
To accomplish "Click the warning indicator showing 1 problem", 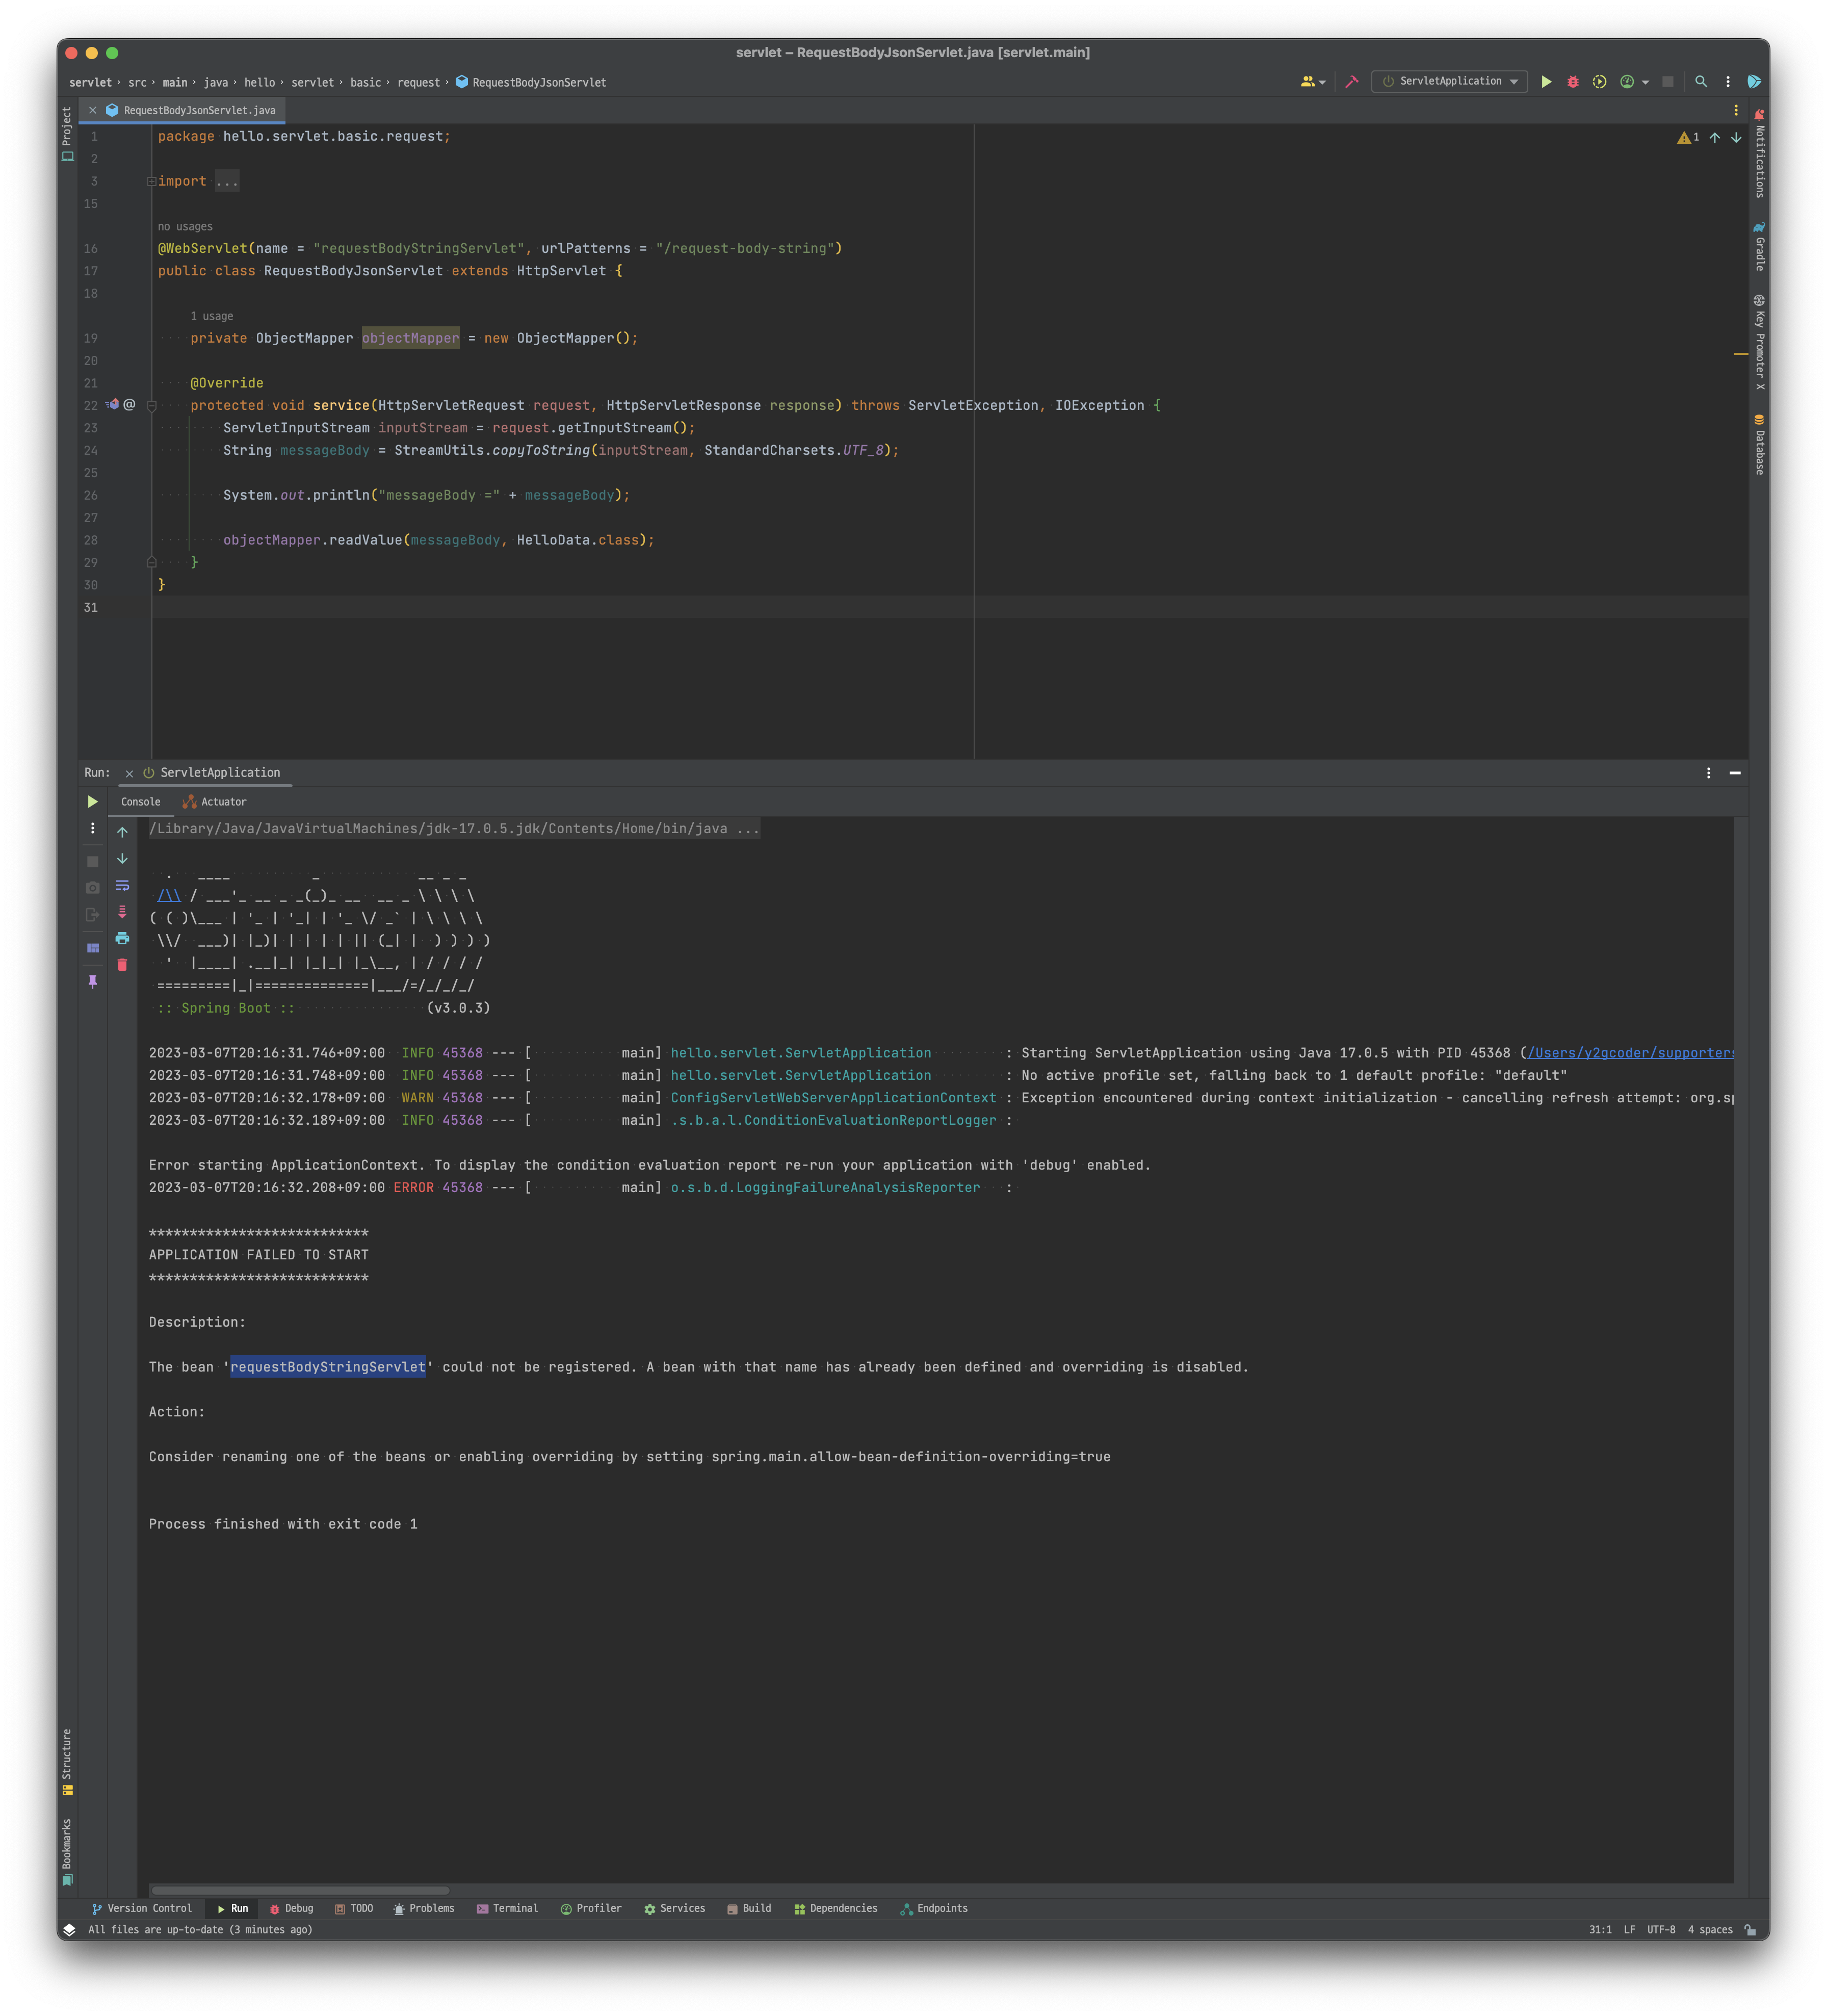I will pos(1688,138).
